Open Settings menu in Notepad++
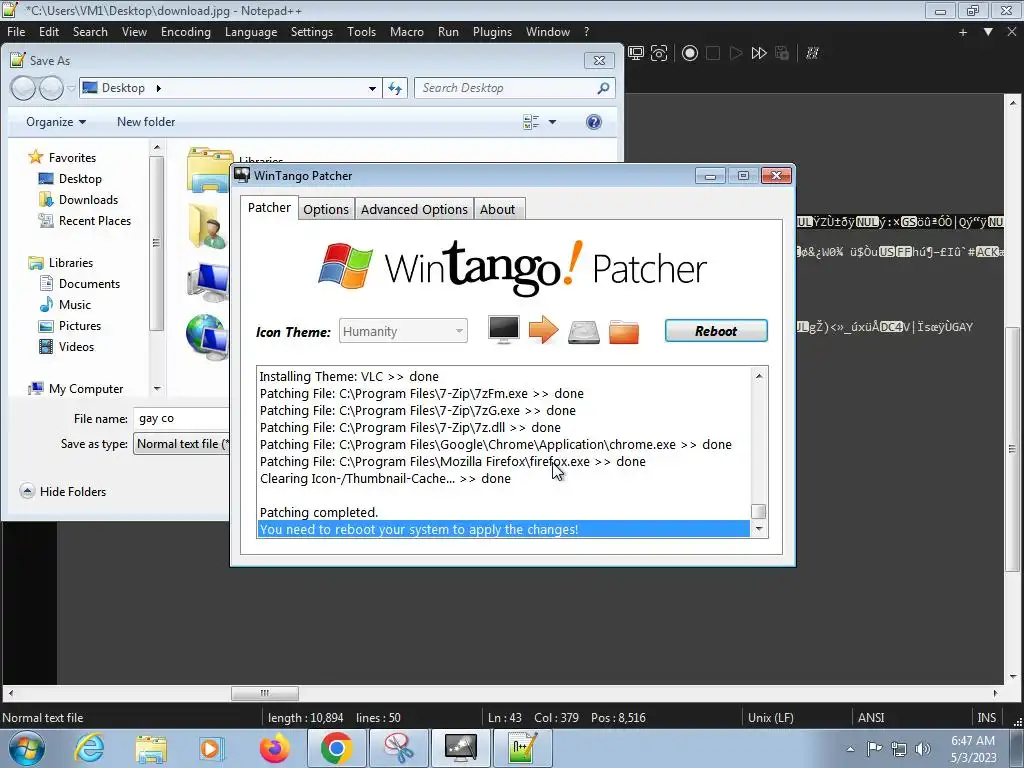The image size is (1024, 768). pos(312,32)
